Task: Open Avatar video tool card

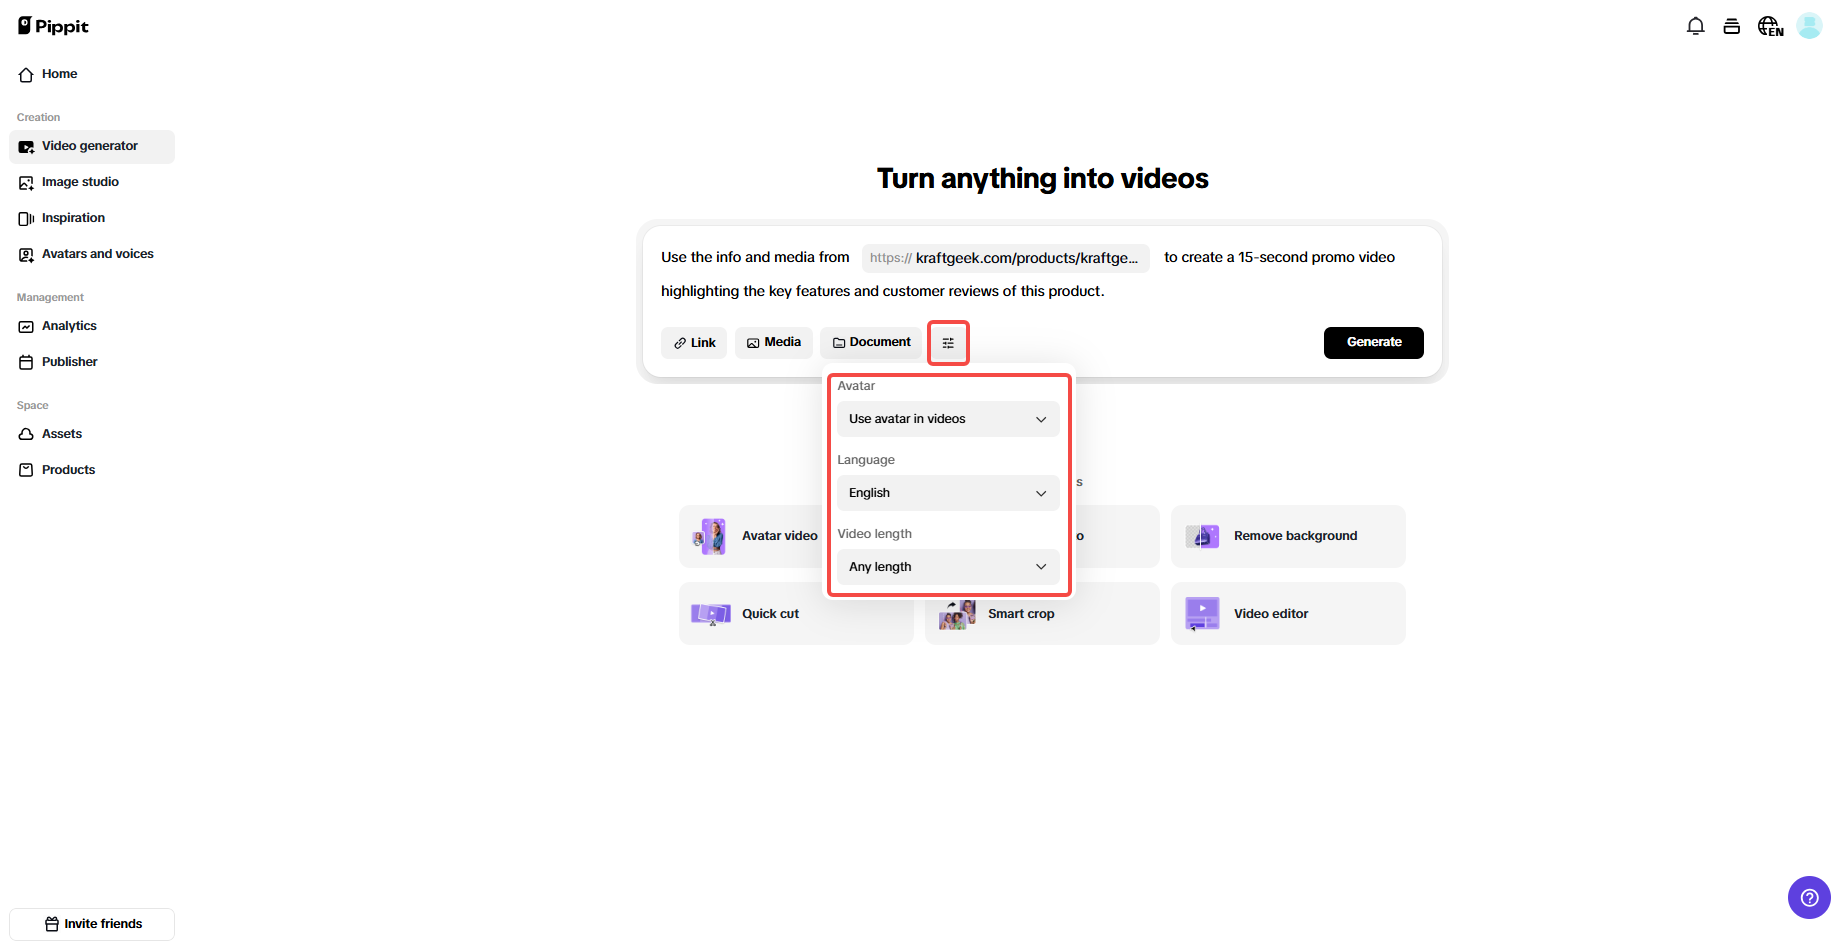Action: click(x=751, y=536)
